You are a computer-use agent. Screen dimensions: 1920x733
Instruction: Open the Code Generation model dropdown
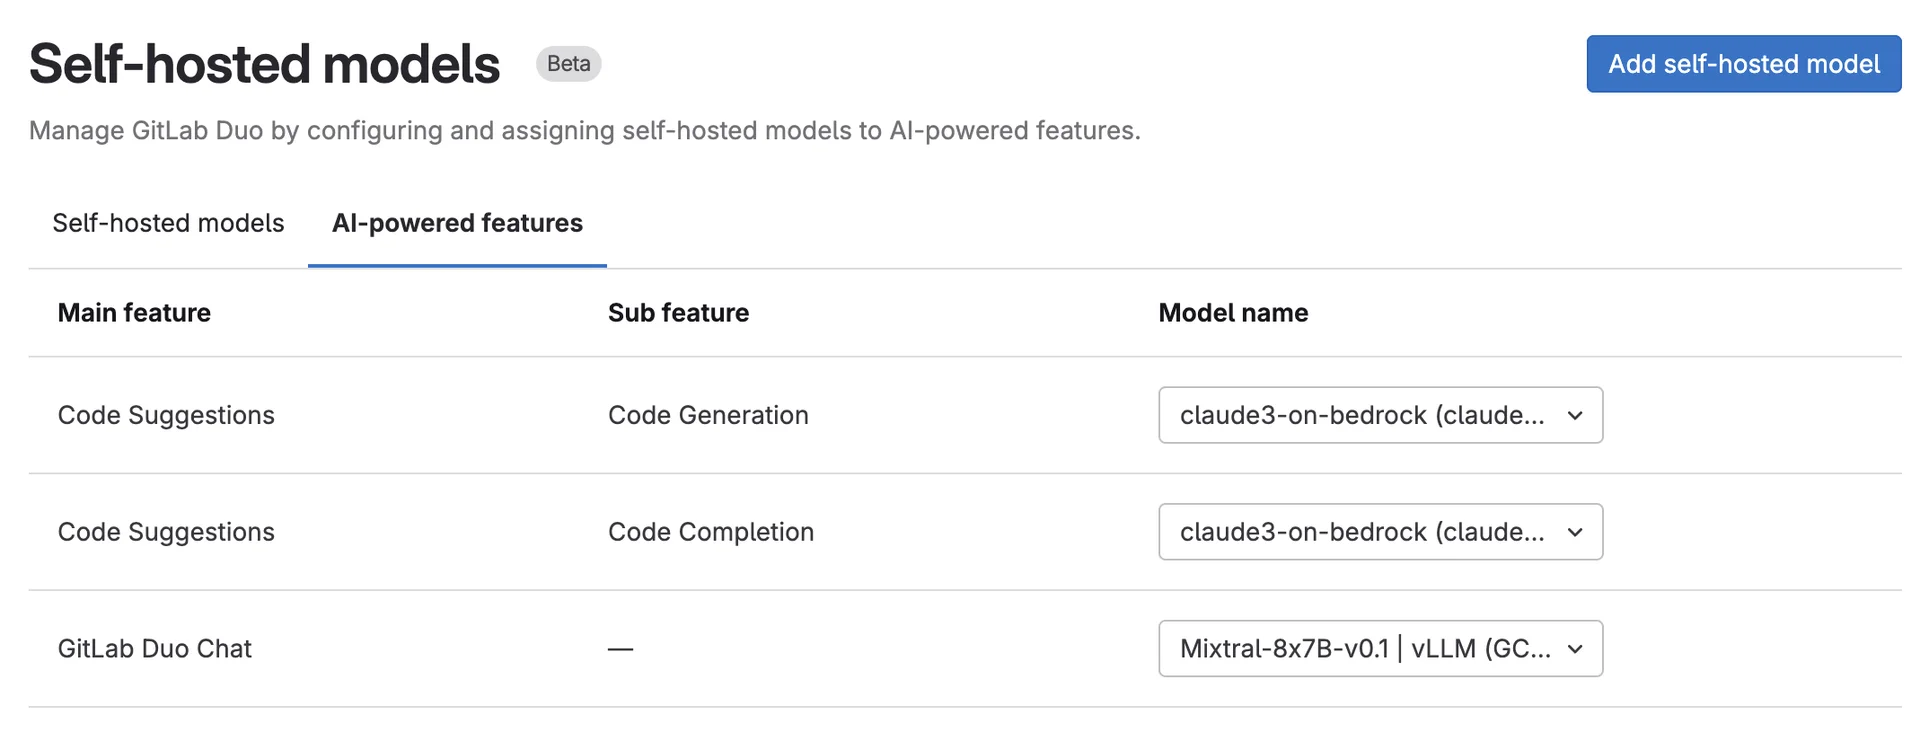[x=1380, y=415]
